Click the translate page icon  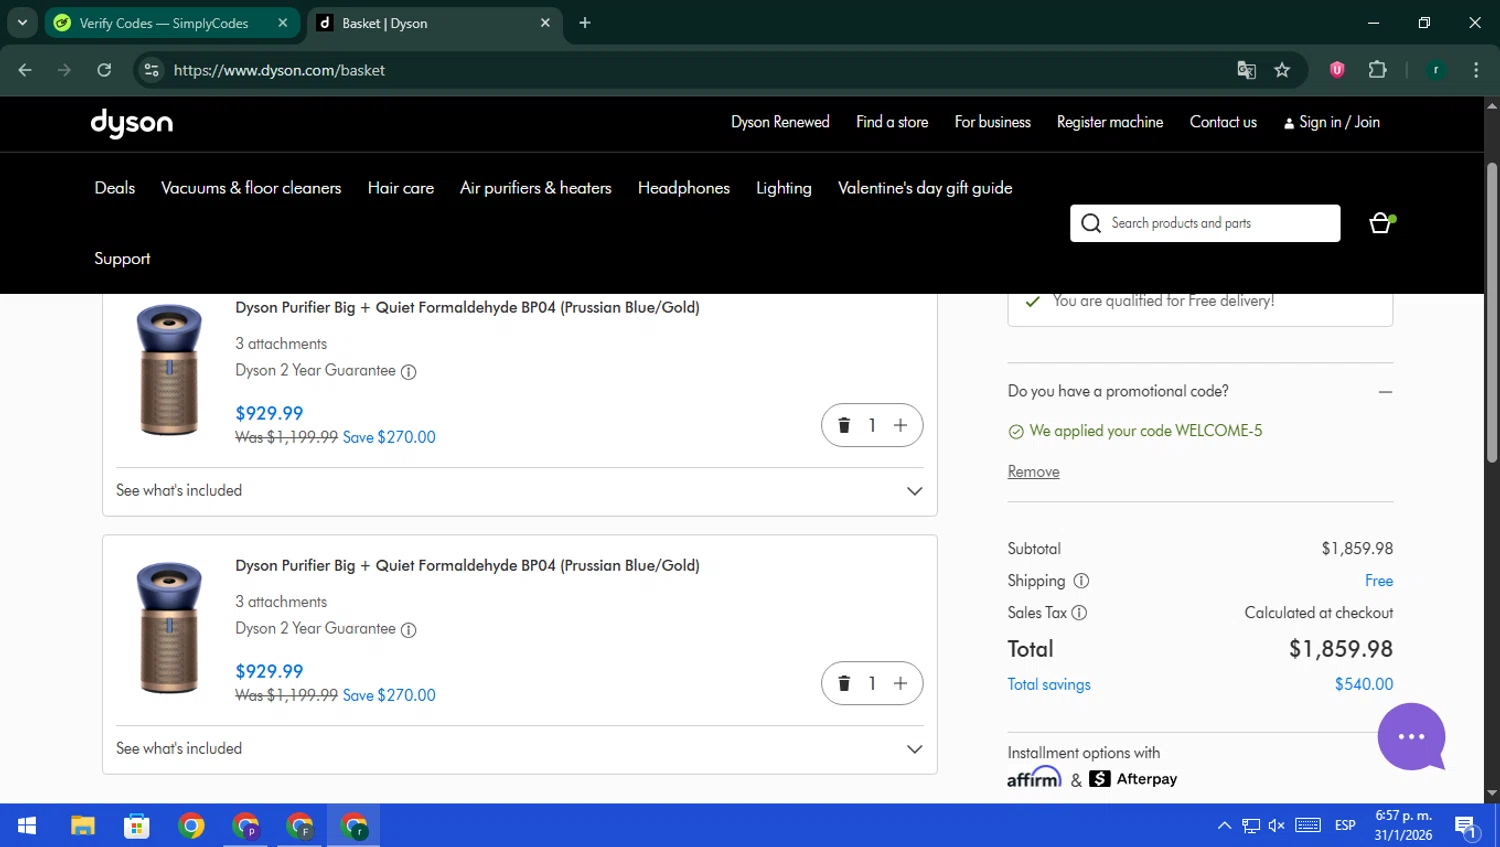coord(1246,70)
